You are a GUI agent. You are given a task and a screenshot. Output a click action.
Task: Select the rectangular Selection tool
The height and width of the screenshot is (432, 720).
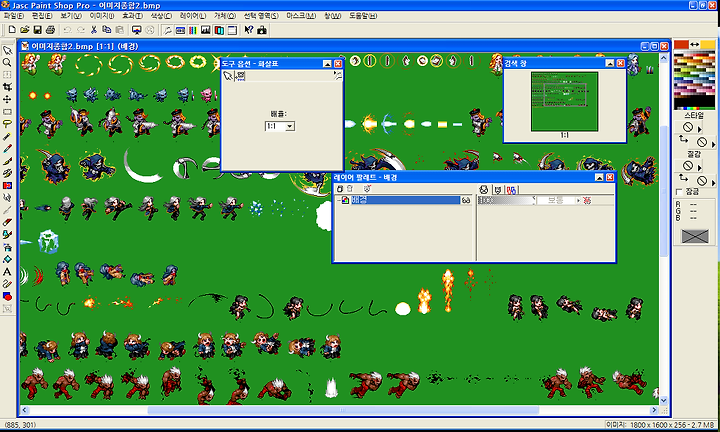[x=7, y=112]
